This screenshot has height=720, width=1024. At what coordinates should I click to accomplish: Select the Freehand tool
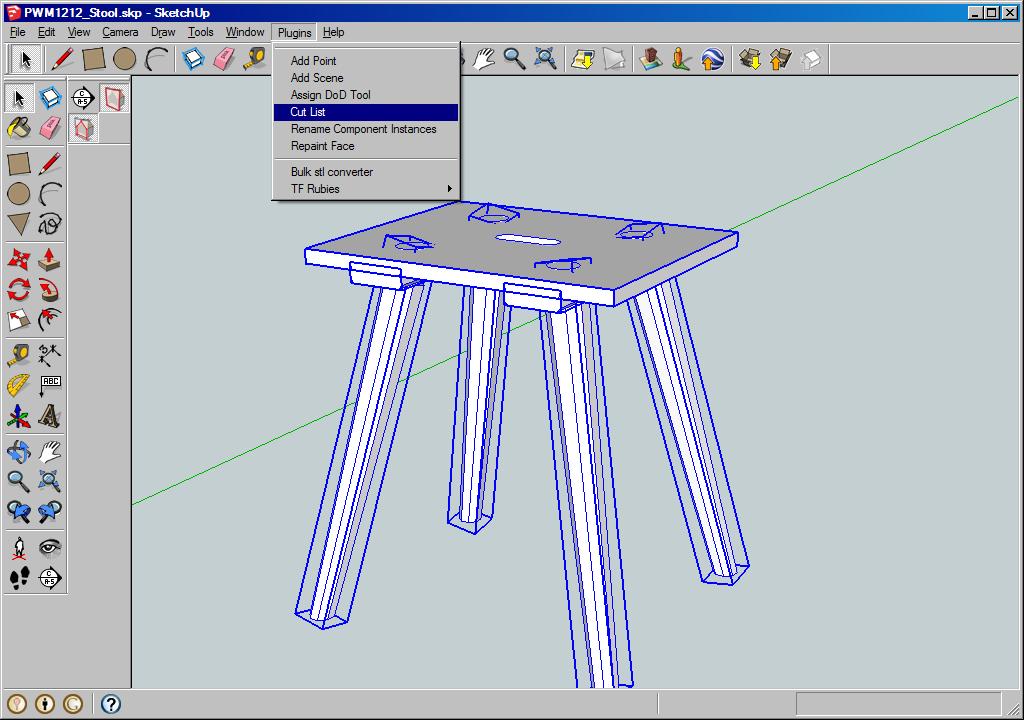pos(50,224)
